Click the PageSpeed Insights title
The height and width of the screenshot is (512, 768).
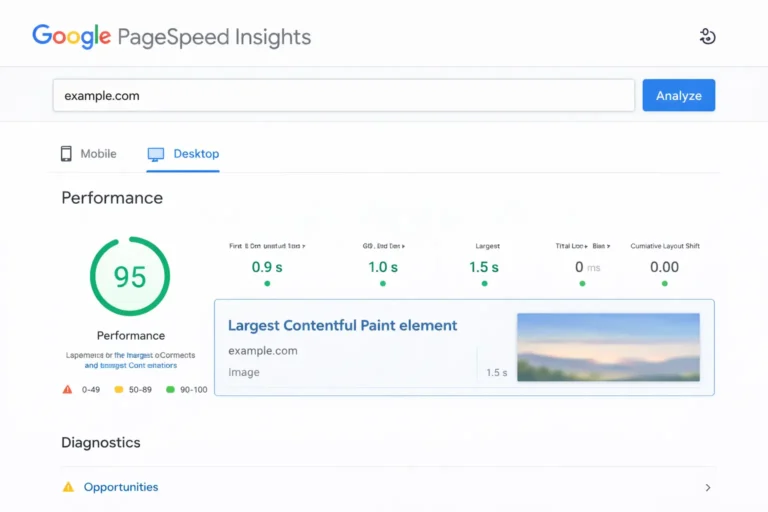coord(214,37)
